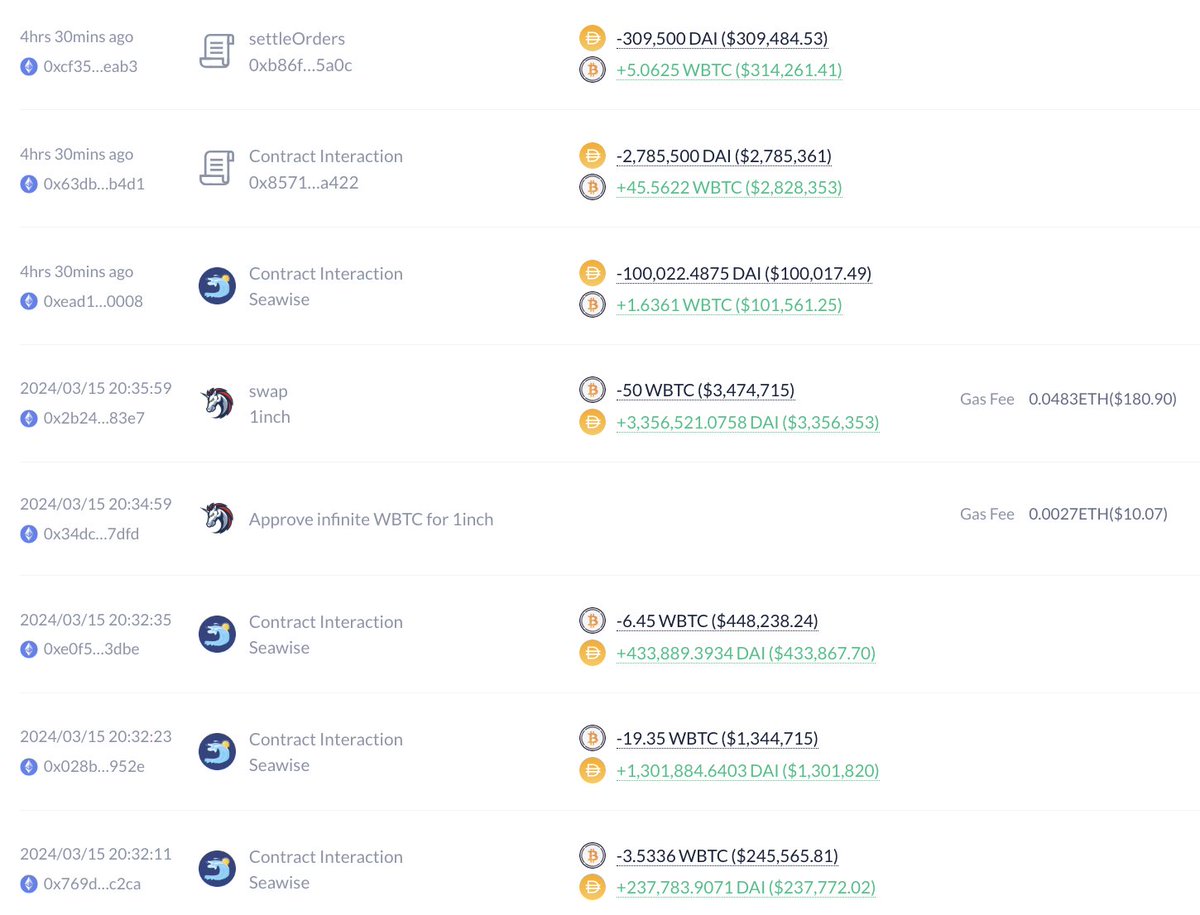Click Contract Interaction label above 0x8571...a422
Screen dimensions: 1200x915
point(326,156)
